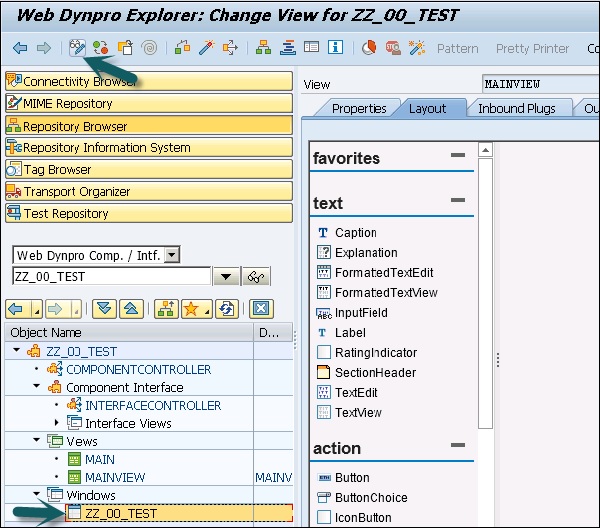Click the Display/Change toggle icon in toolbar
Image resolution: width=600 pixels, height=528 pixels.
click(77, 48)
